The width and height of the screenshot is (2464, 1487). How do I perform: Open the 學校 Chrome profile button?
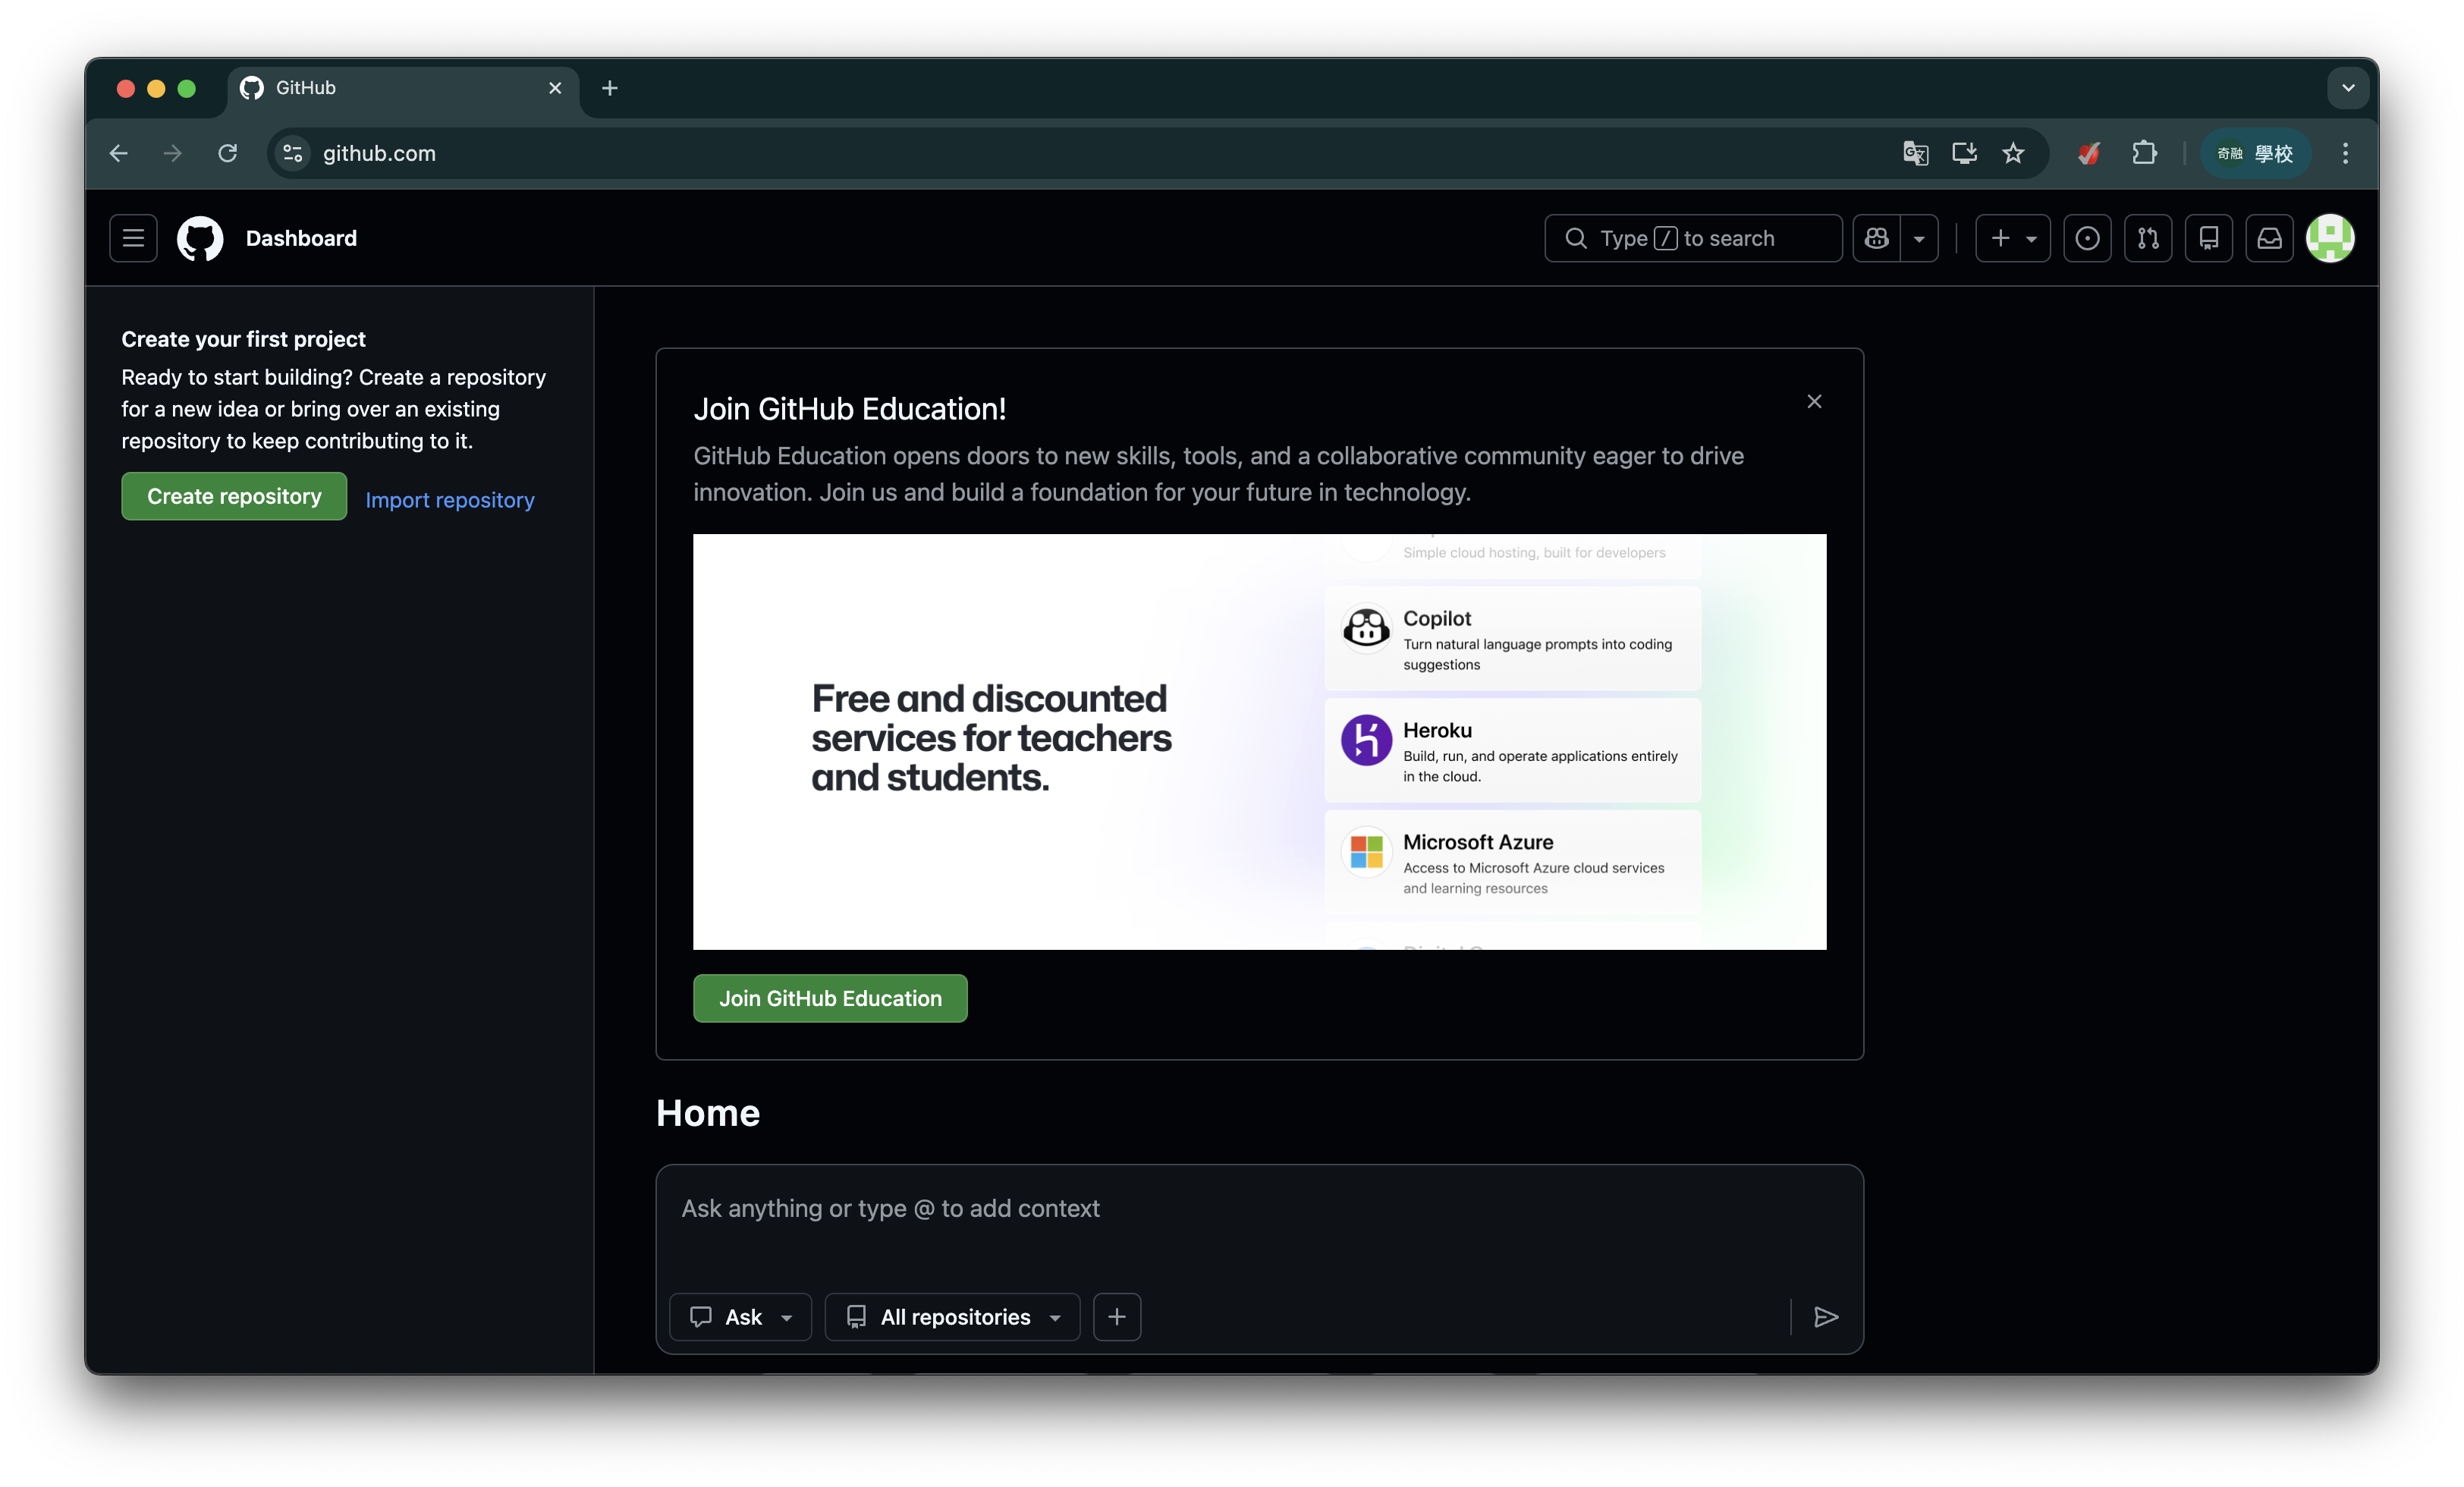click(x=2255, y=153)
